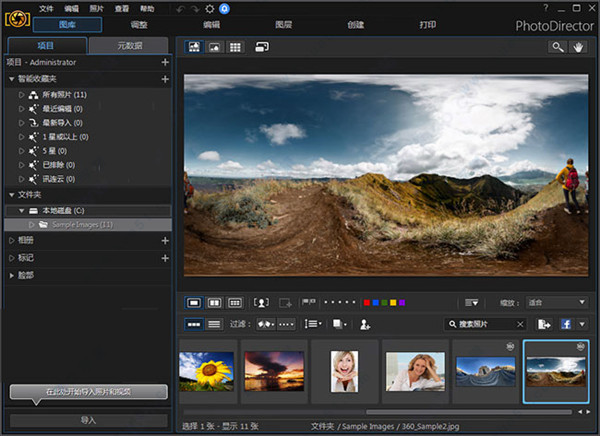Switch to the 元数据 metadata tab

click(x=128, y=45)
